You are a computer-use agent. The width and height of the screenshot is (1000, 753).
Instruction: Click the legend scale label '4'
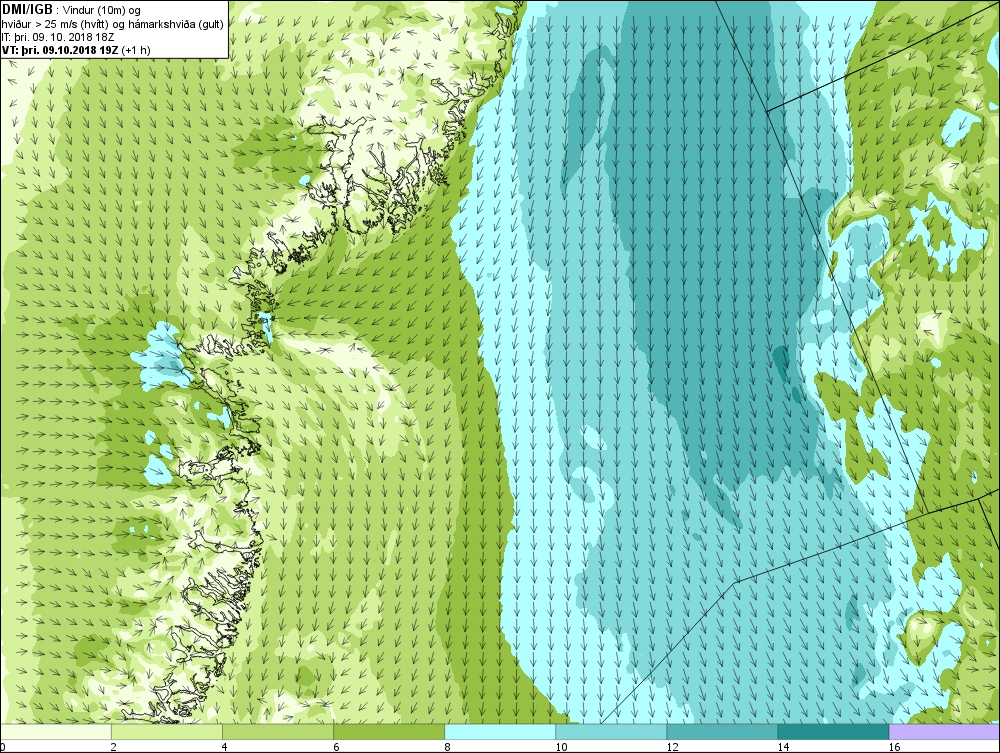point(225,747)
